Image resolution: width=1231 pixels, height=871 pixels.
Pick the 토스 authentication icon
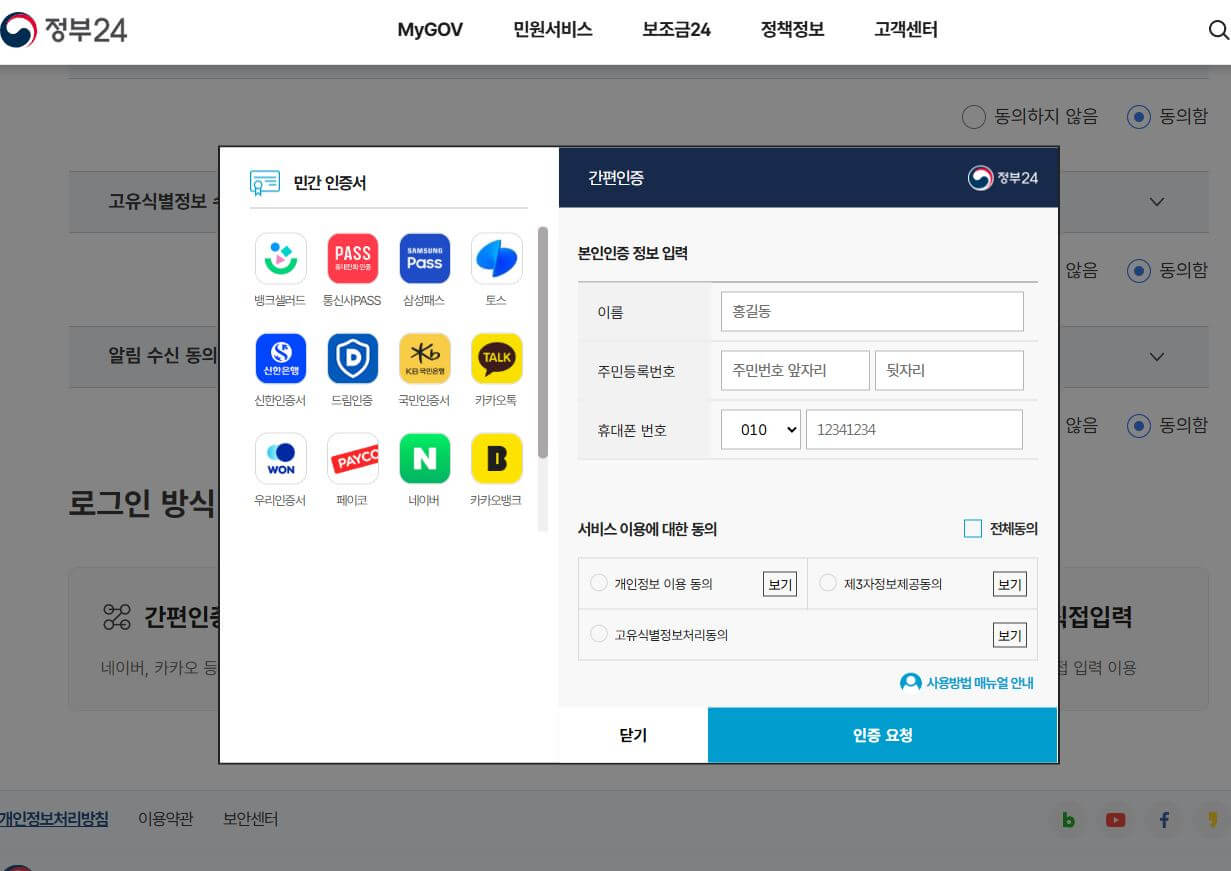point(497,259)
